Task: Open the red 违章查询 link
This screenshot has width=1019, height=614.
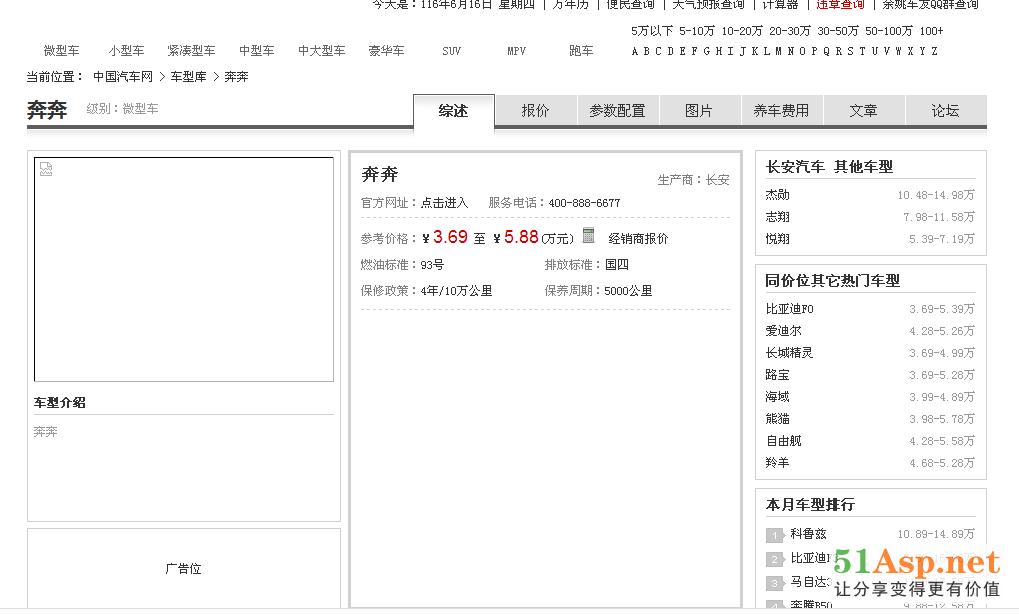Action: 840,5
